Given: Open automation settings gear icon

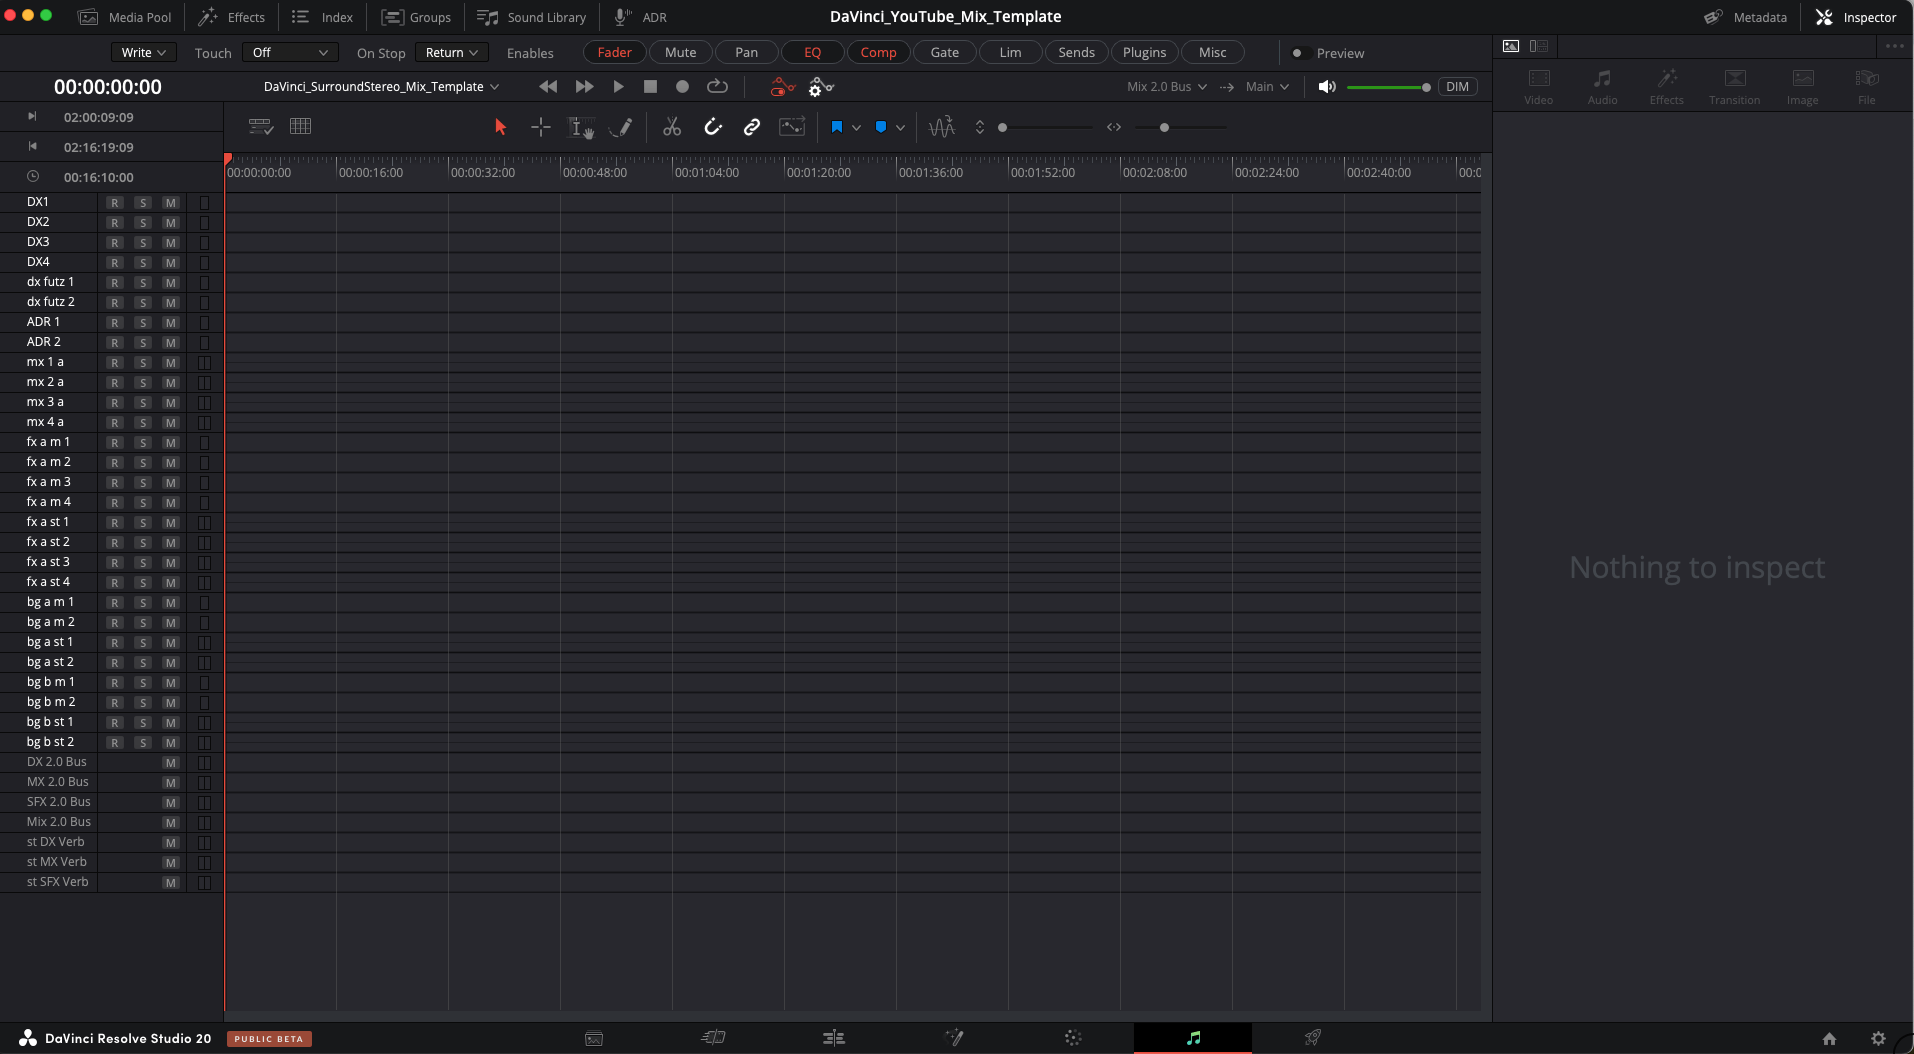Looking at the screenshot, I should 821,87.
